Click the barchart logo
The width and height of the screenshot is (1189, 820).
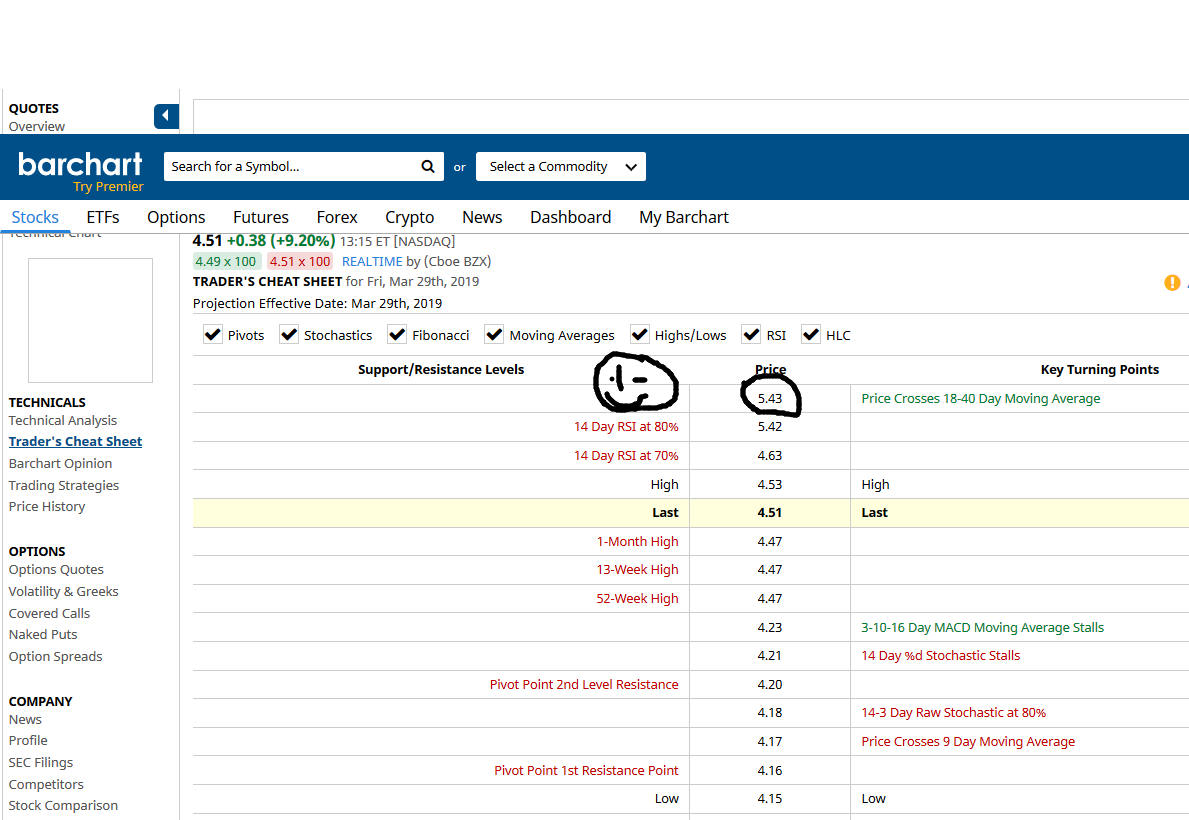(80, 164)
